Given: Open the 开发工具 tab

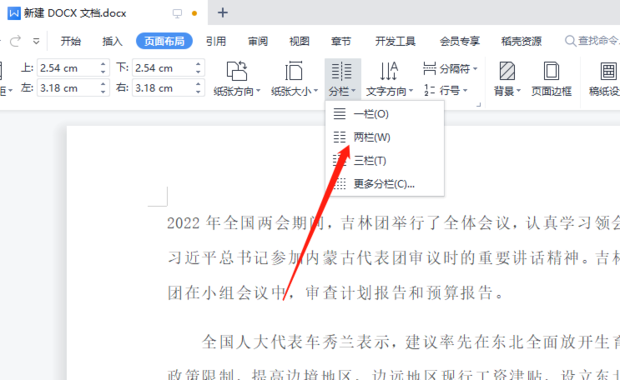Looking at the screenshot, I should (395, 41).
